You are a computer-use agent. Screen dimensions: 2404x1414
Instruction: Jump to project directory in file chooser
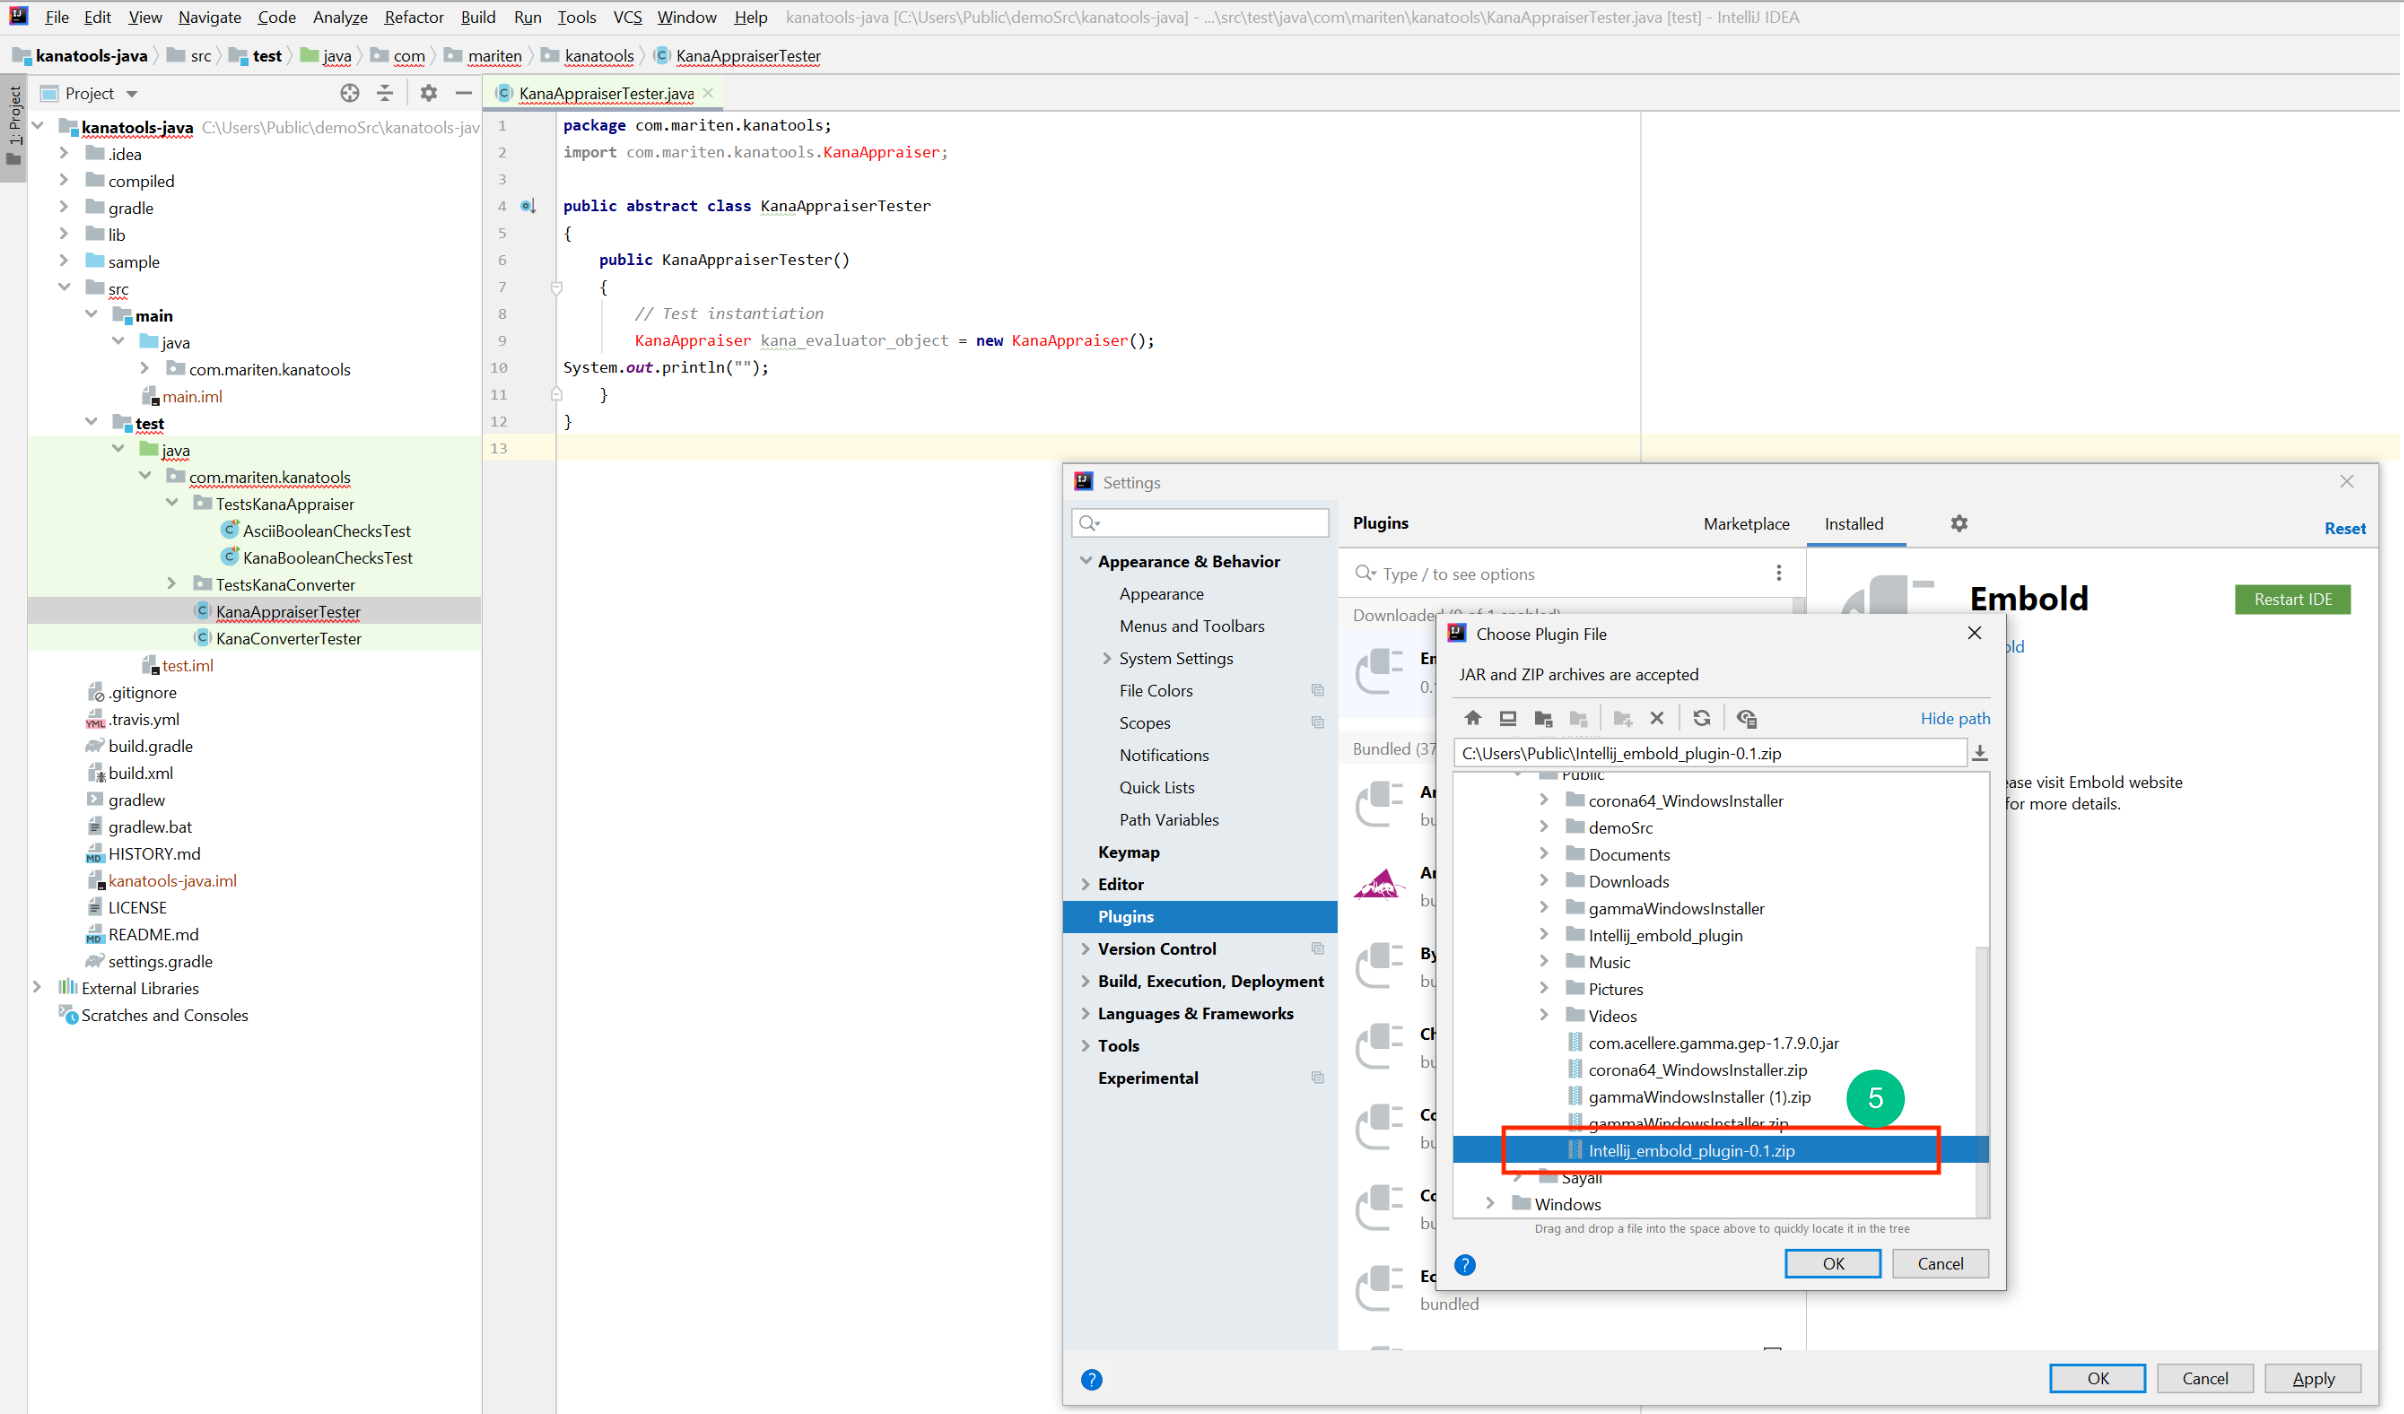point(1543,718)
